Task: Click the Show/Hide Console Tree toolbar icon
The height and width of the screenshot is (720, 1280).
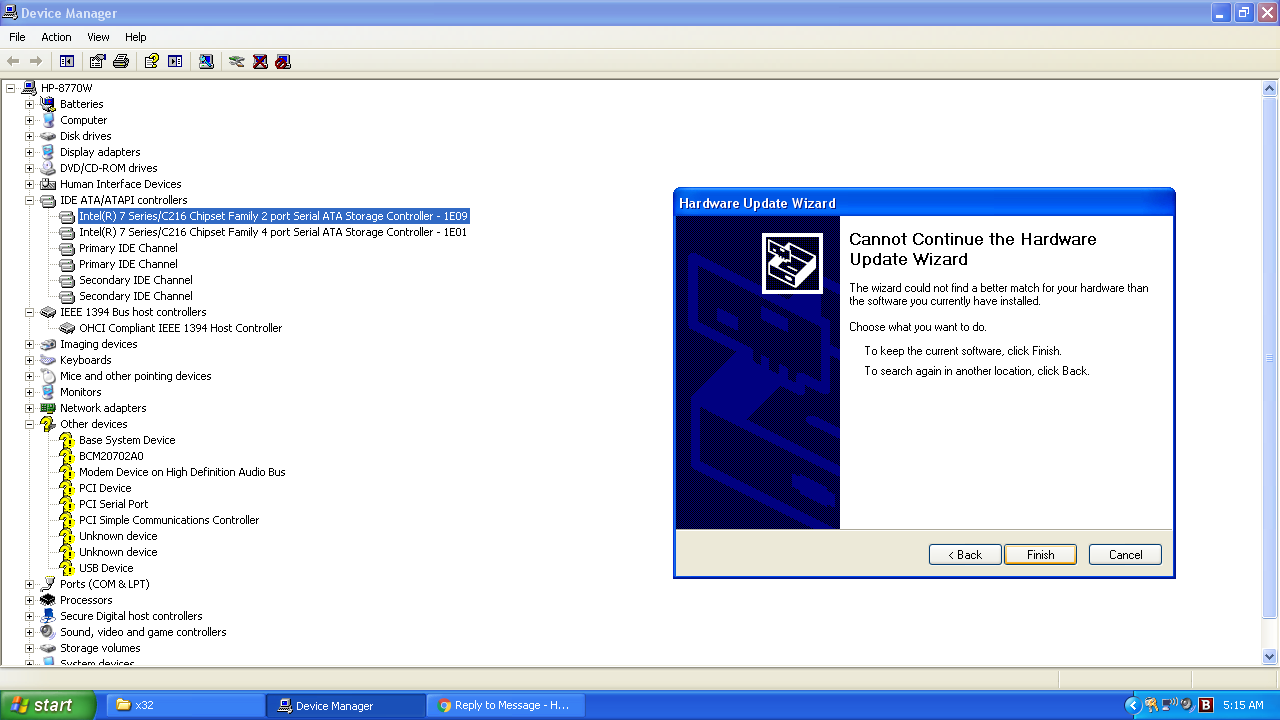Action: click(67, 61)
